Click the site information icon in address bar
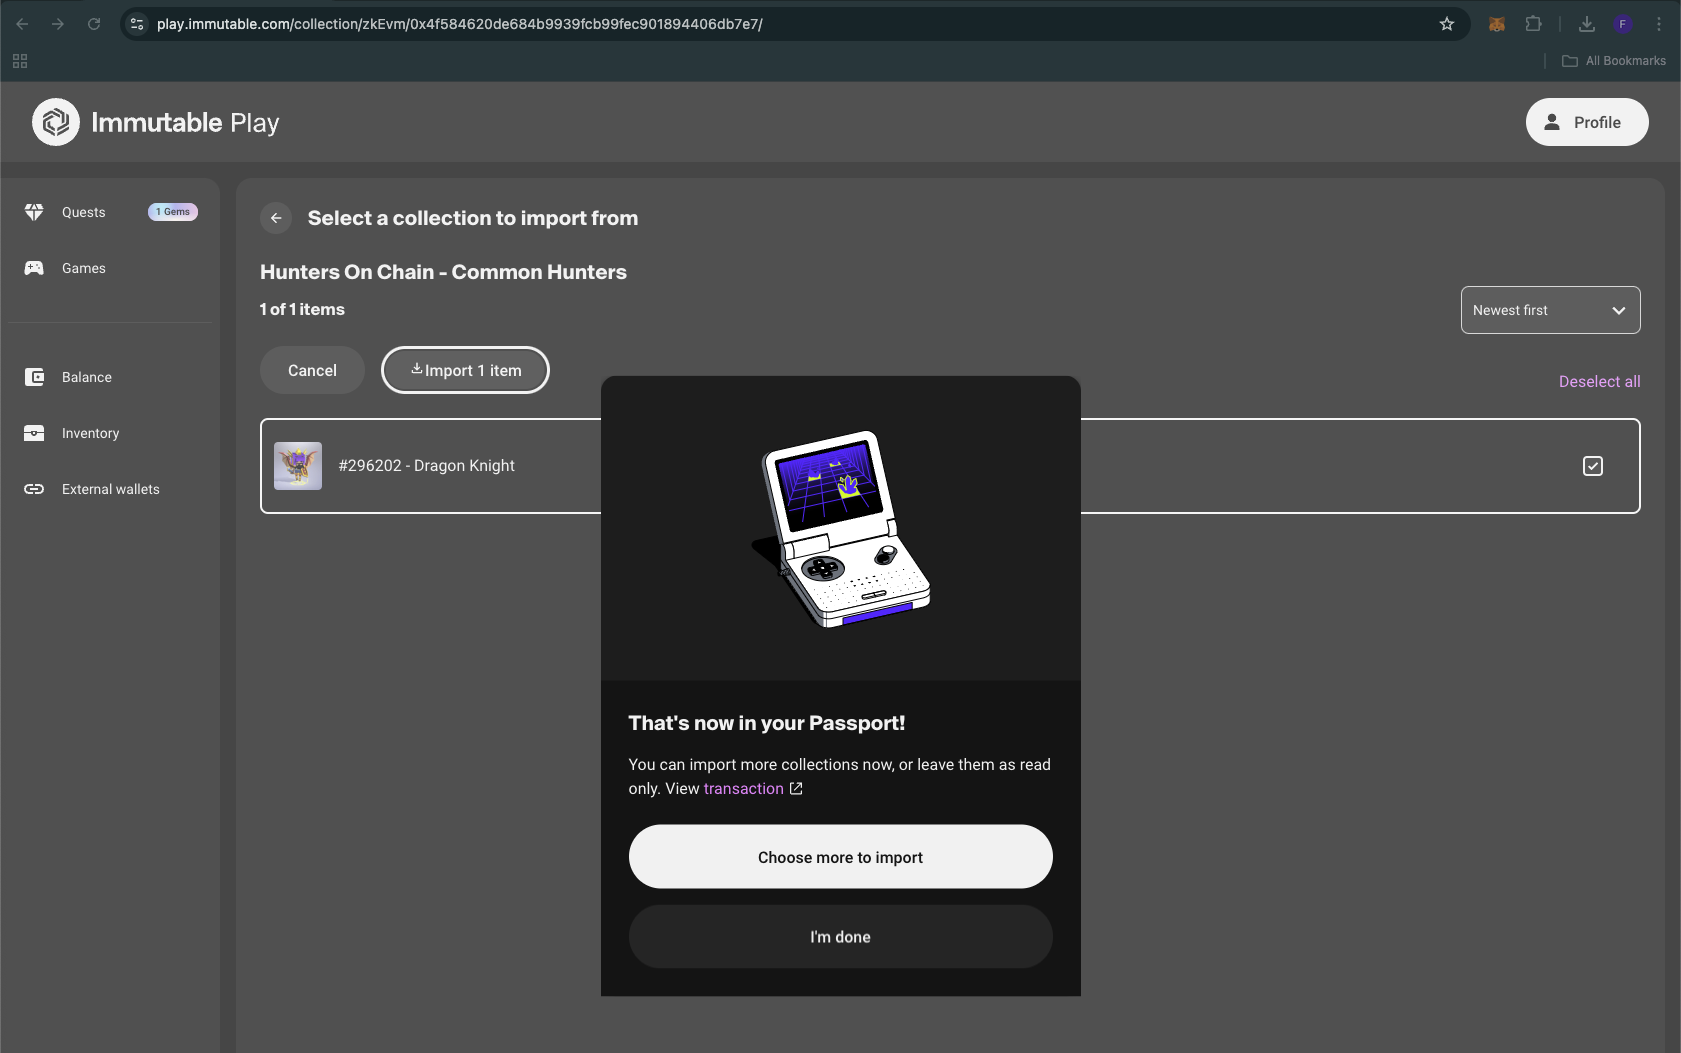 [x=138, y=24]
